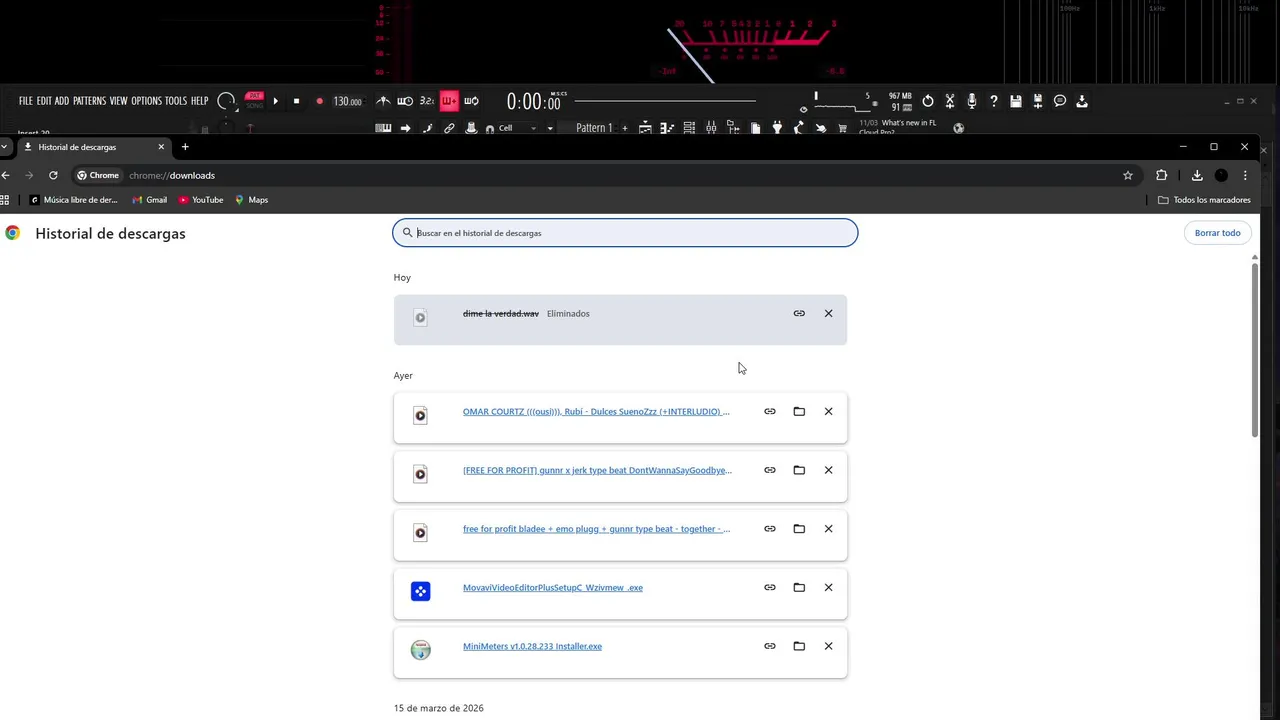1280x720 pixels.
Task: Show OMAR COURTZ file in folder
Action: [x=799, y=412]
